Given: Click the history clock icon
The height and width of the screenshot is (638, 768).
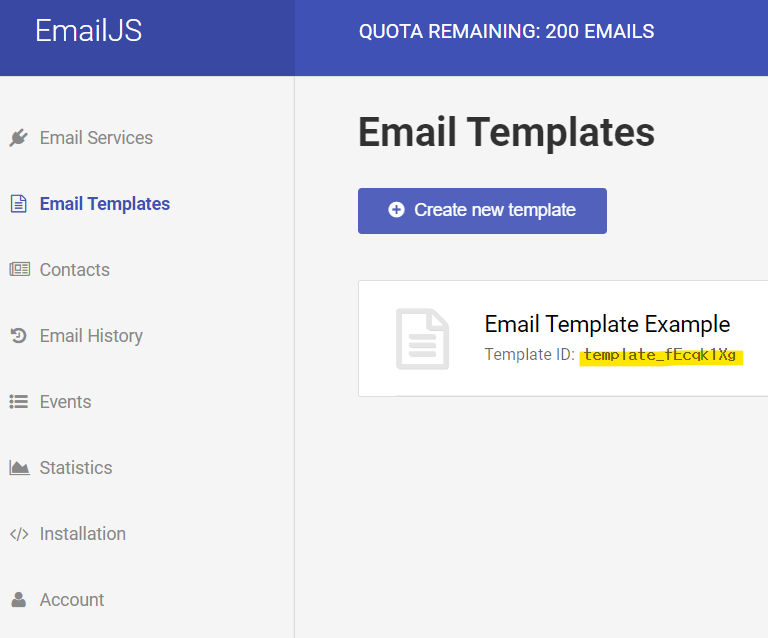Looking at the screenshot, I should click(x=19, y=335).
